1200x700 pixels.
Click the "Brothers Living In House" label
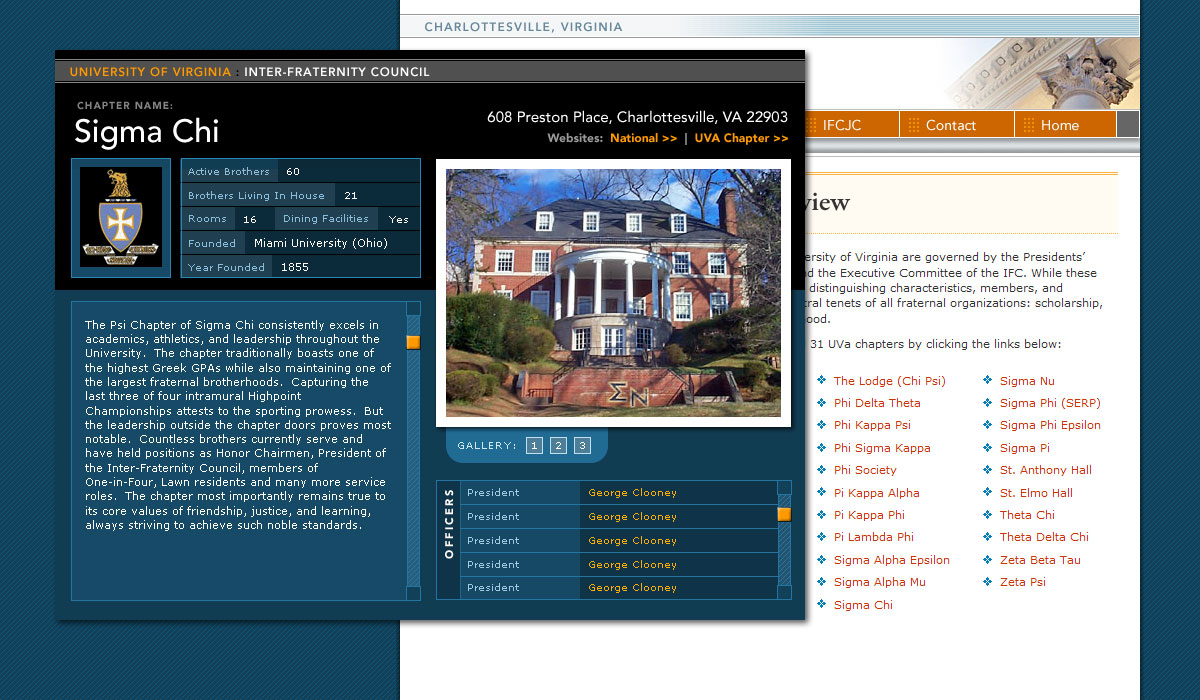point(256,196)
